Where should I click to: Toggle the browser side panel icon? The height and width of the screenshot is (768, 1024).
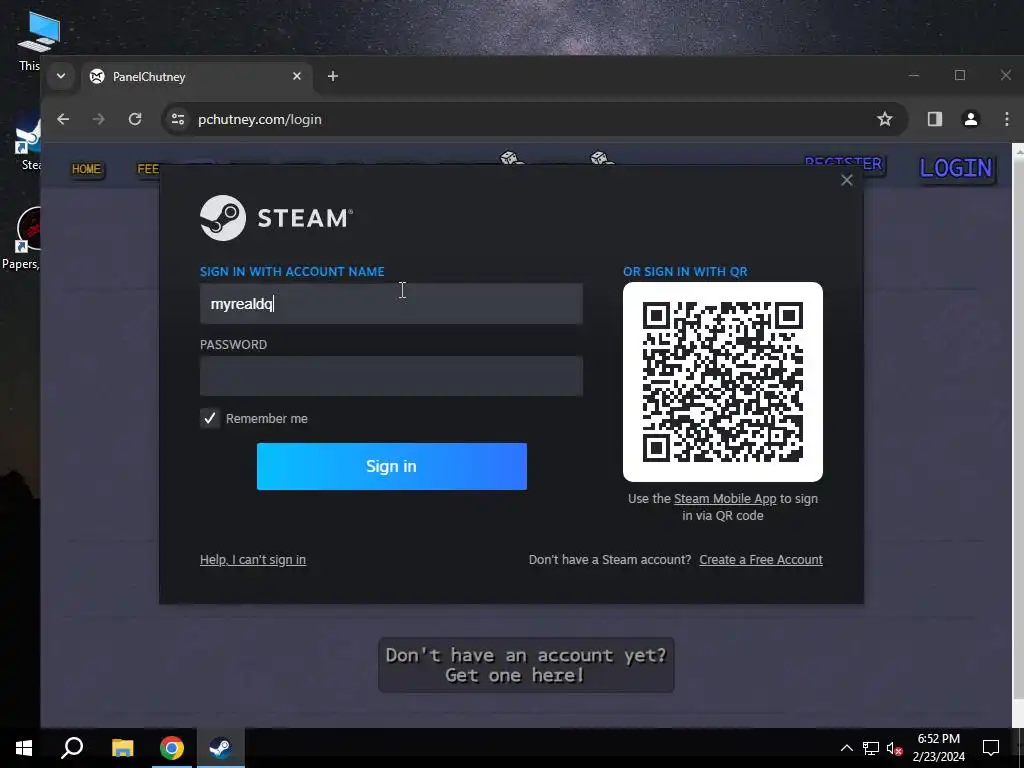935,119
